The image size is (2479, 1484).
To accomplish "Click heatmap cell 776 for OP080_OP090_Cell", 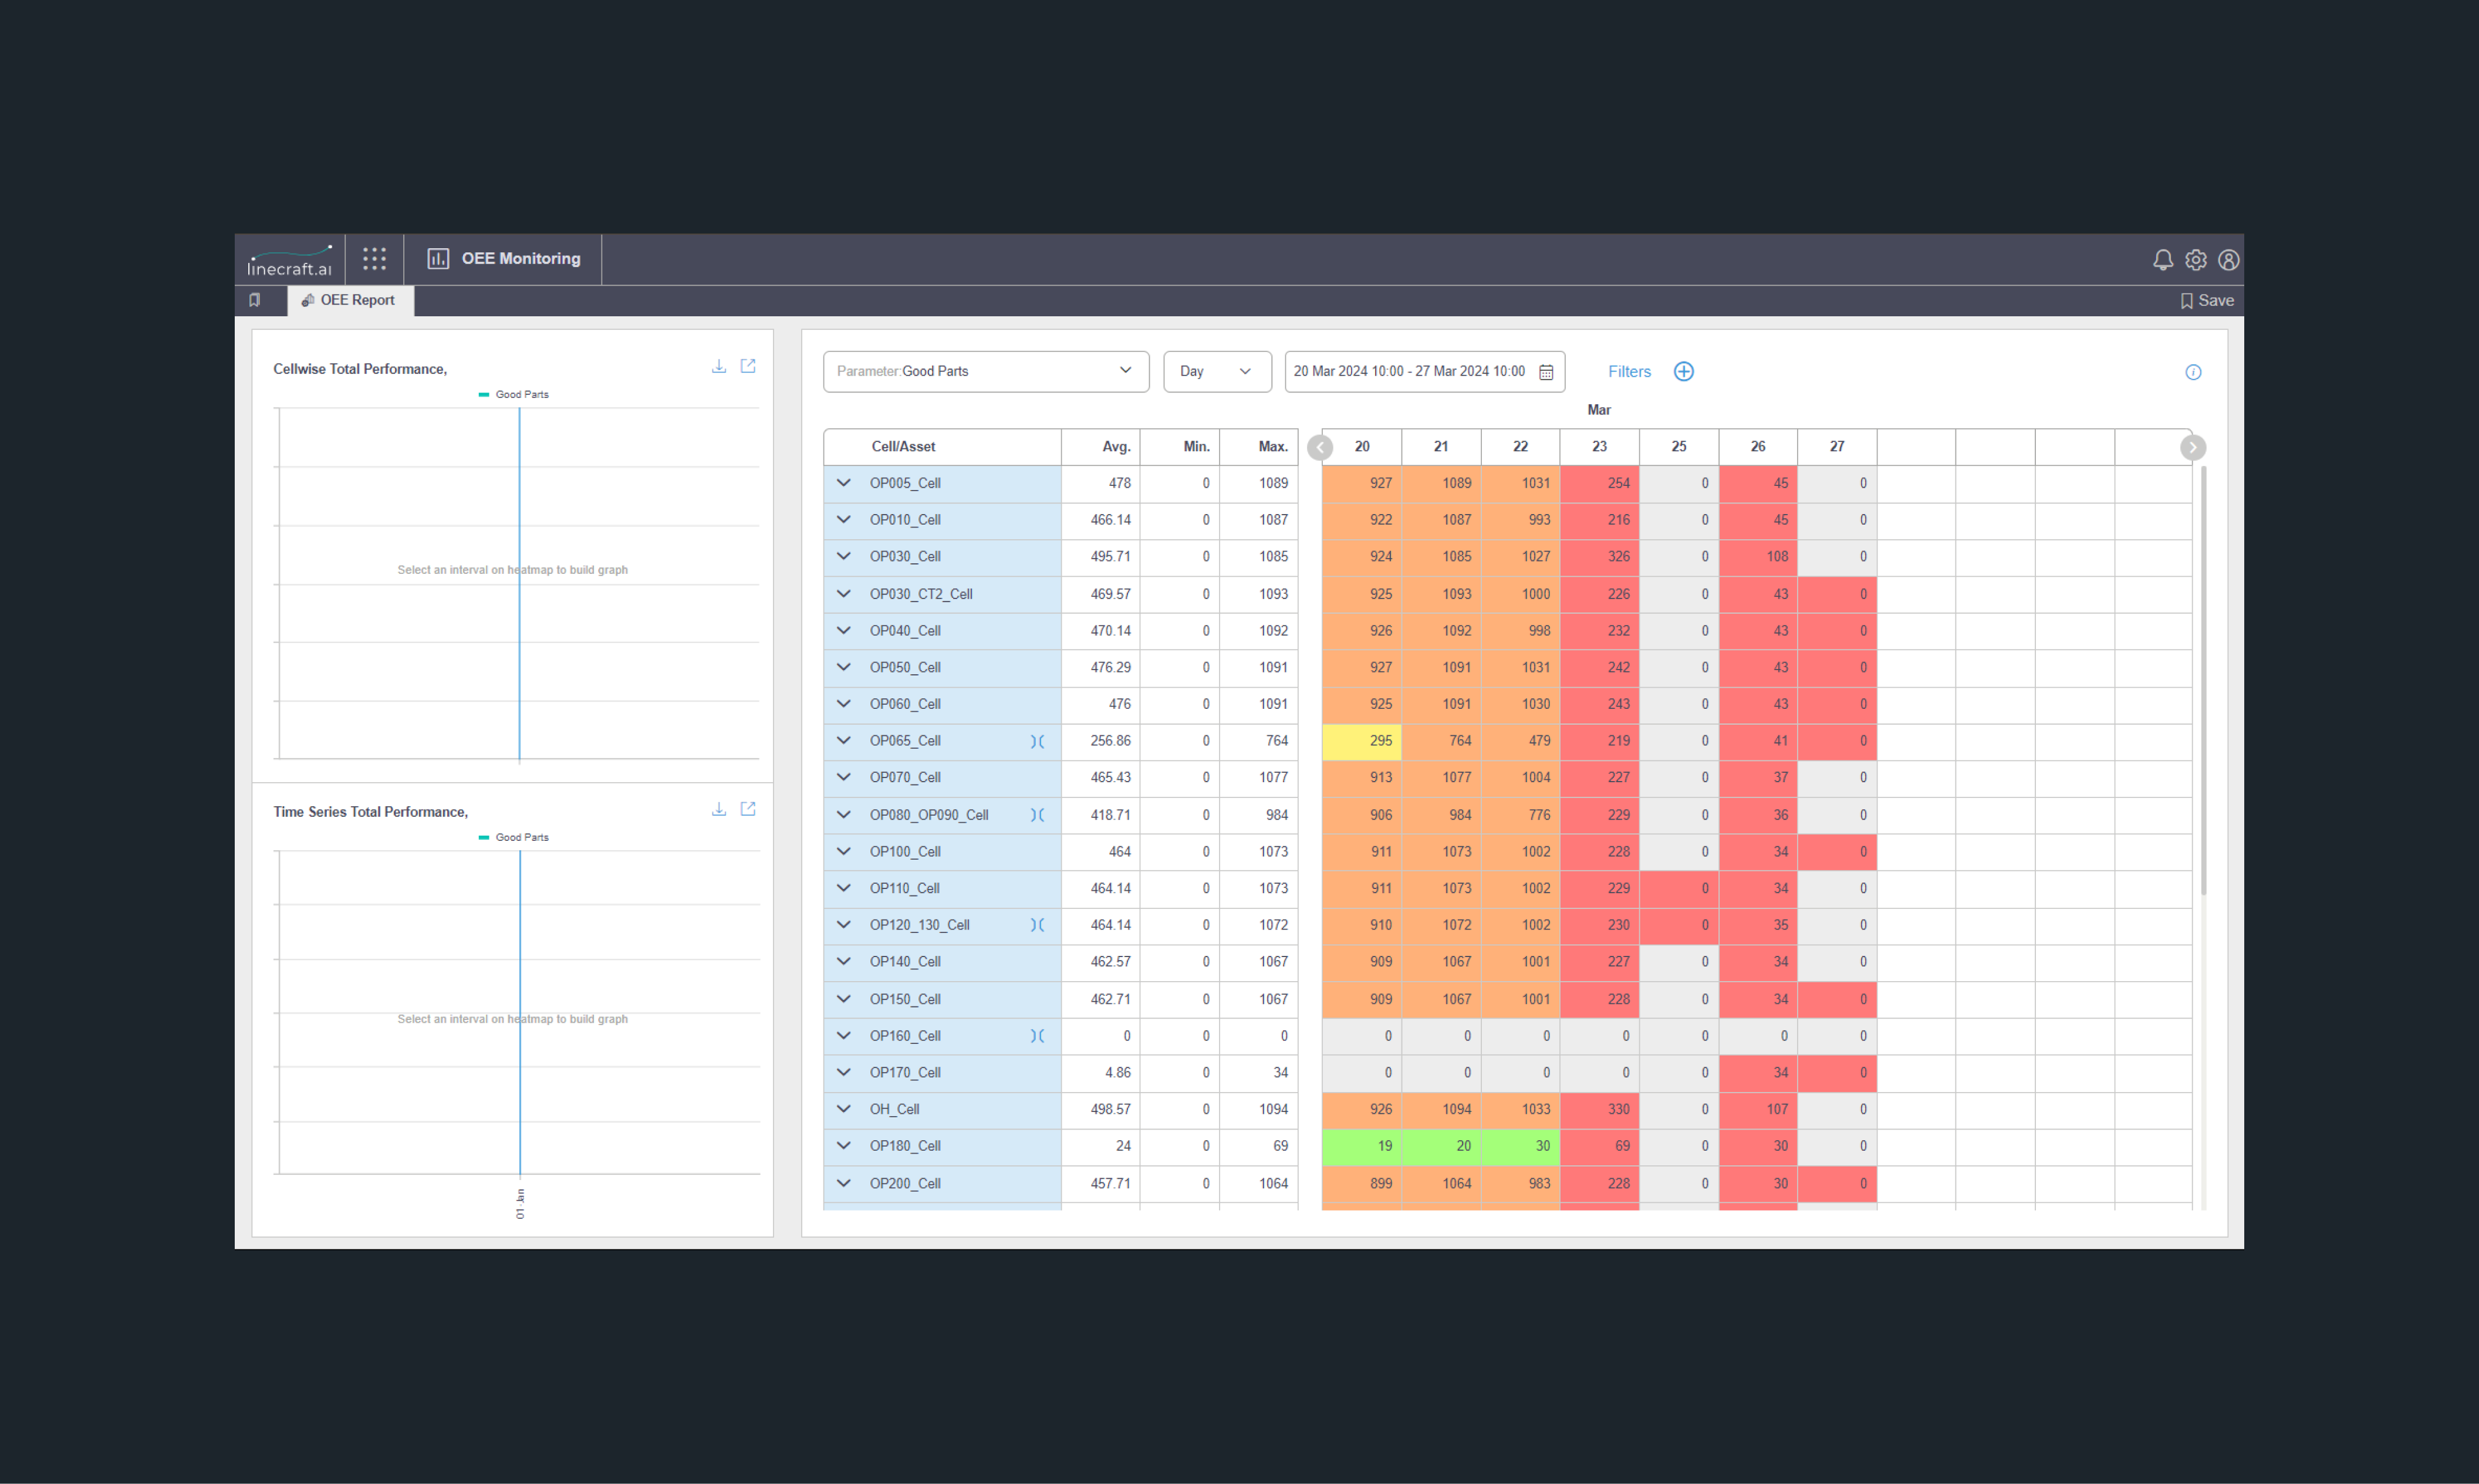I will (x=1520, y=815).
